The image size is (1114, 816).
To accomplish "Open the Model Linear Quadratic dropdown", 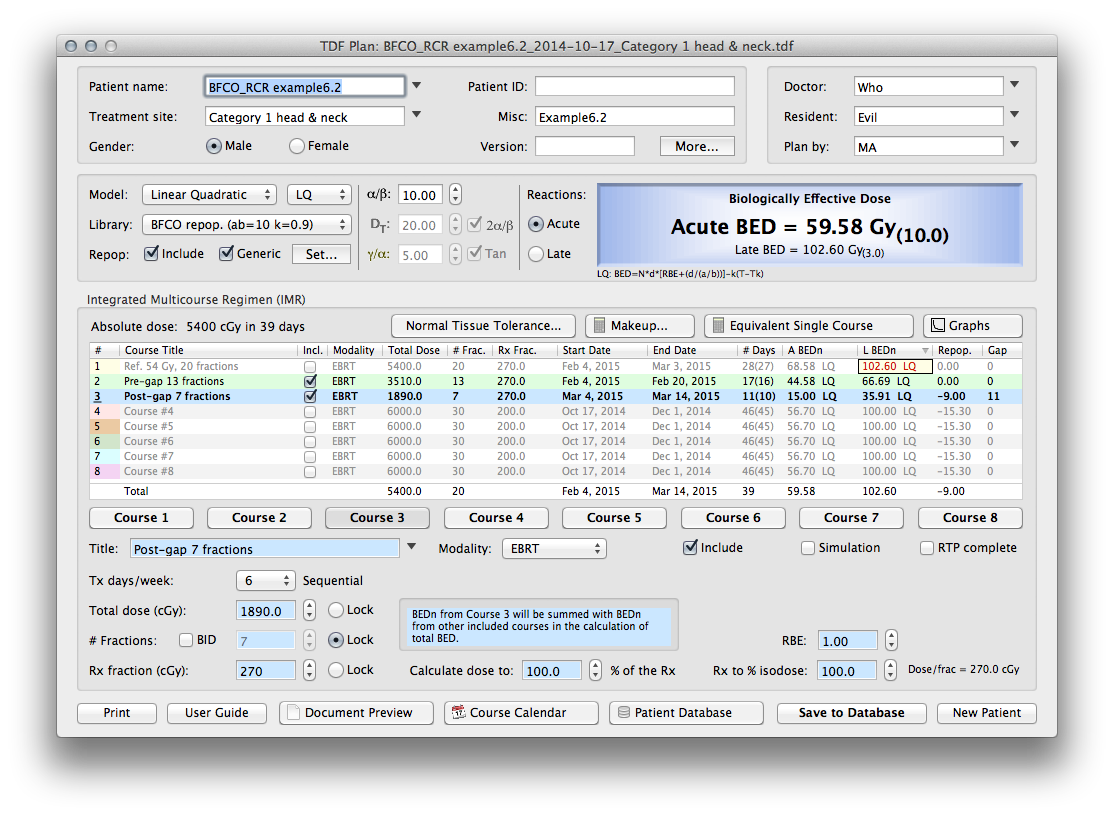I will pyautogui.click(x=209, y=195).
